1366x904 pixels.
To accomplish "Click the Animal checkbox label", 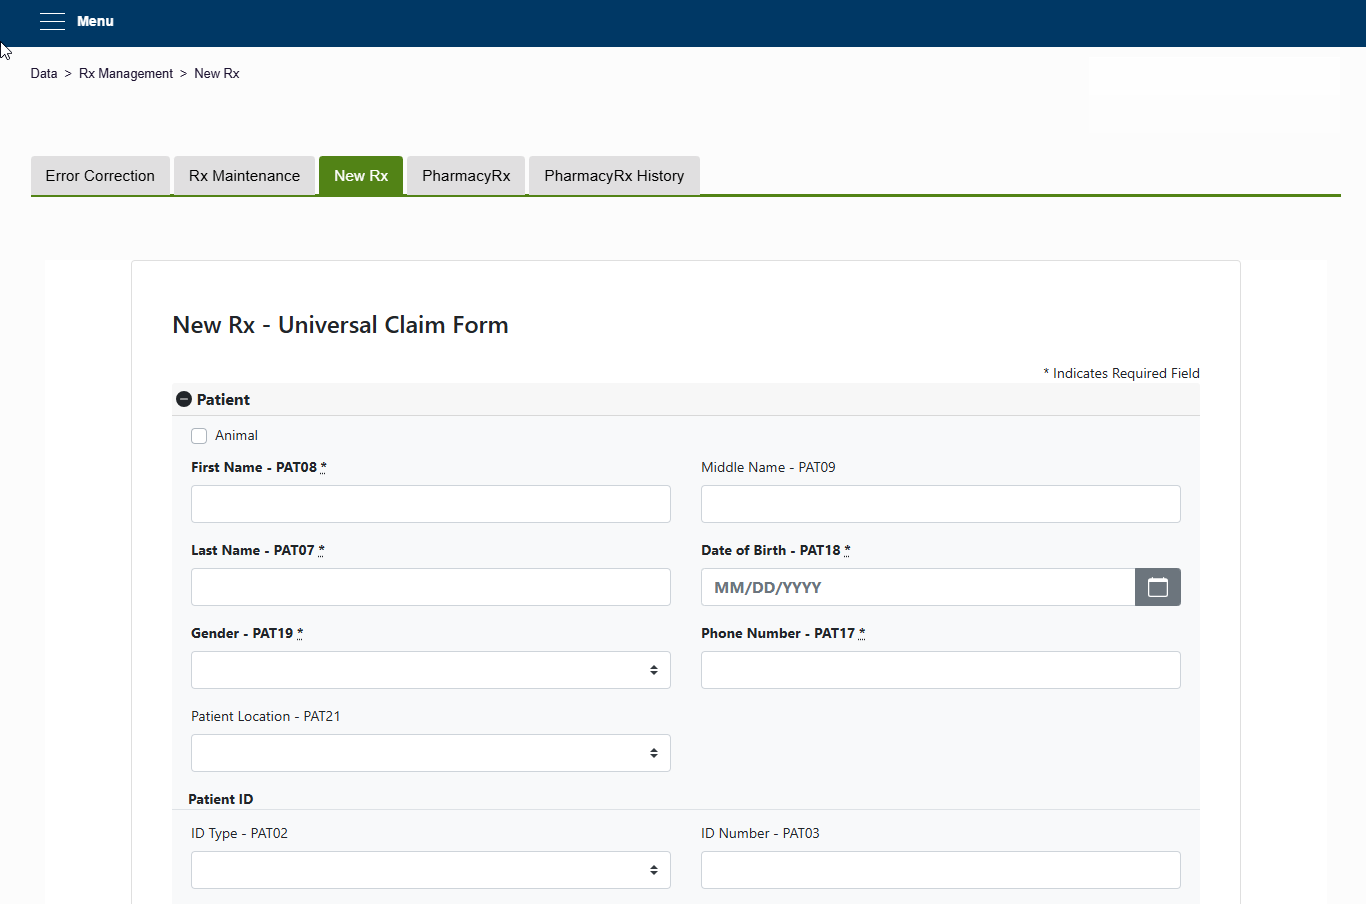I will point(236,436).
